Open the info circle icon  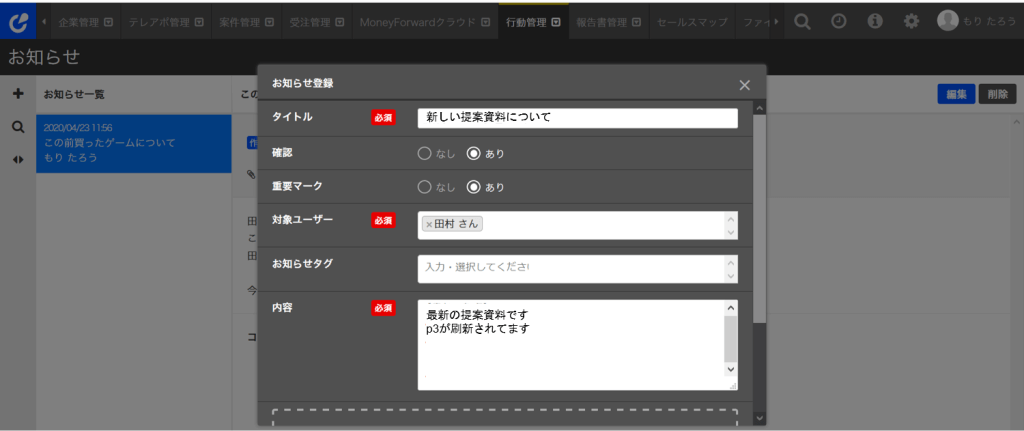coord(874,21)
